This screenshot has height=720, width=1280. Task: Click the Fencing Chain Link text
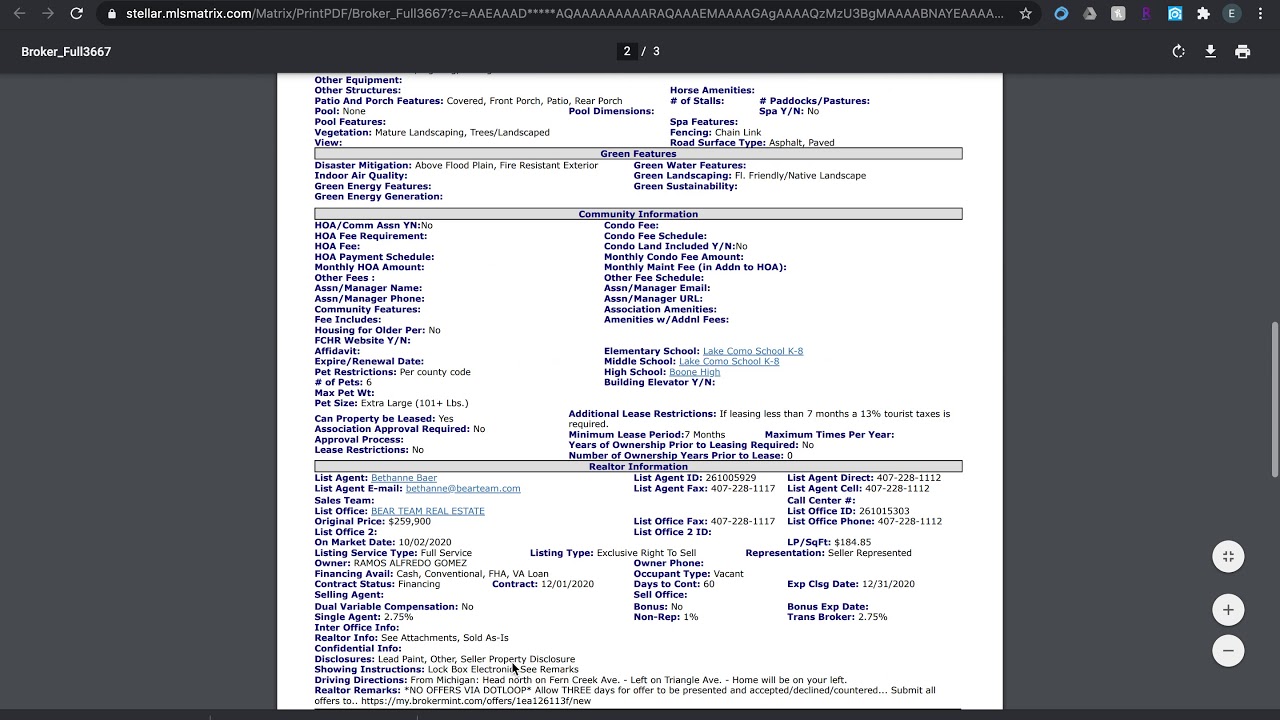pos(715,133)
